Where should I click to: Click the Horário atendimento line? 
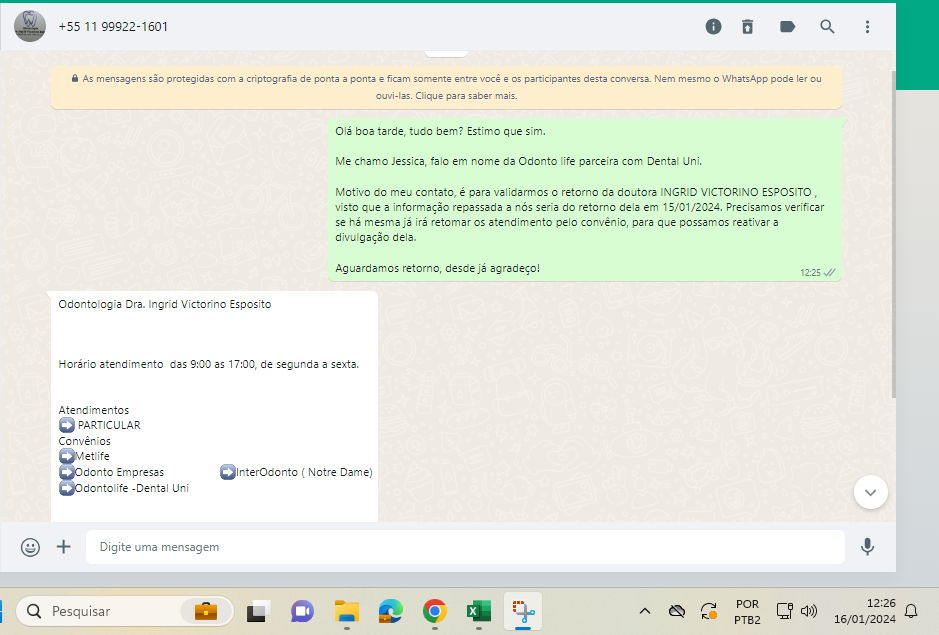pos(208,364)
